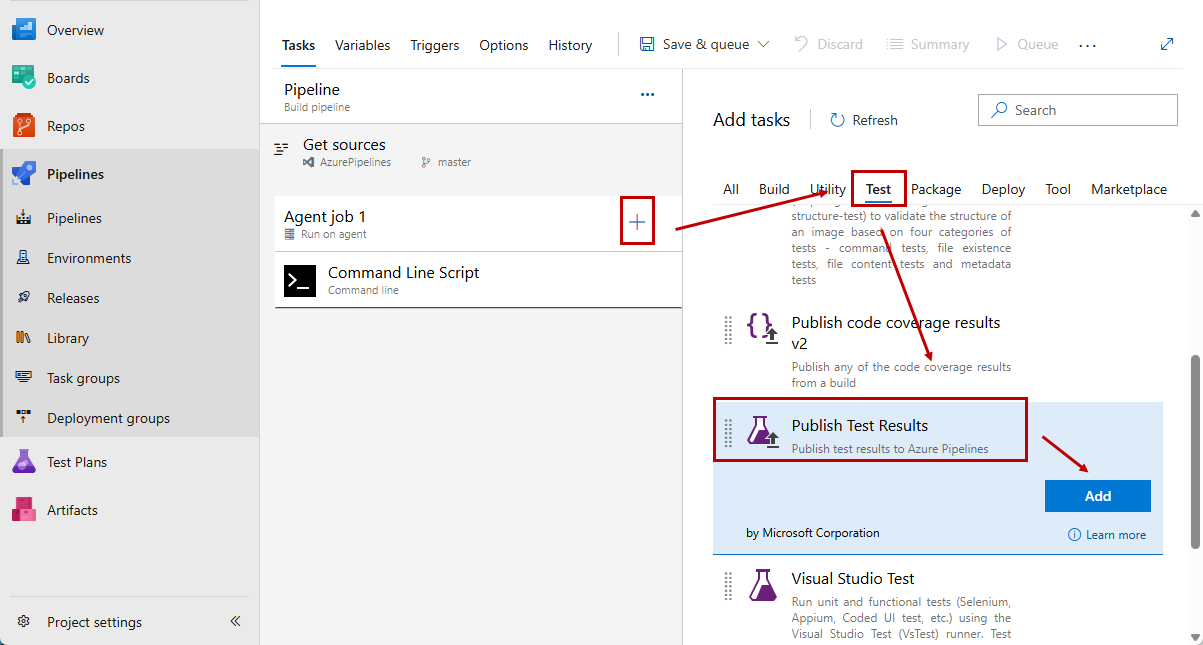
Task: Click the Environments sub-item icon
Action: pos(24,258)
